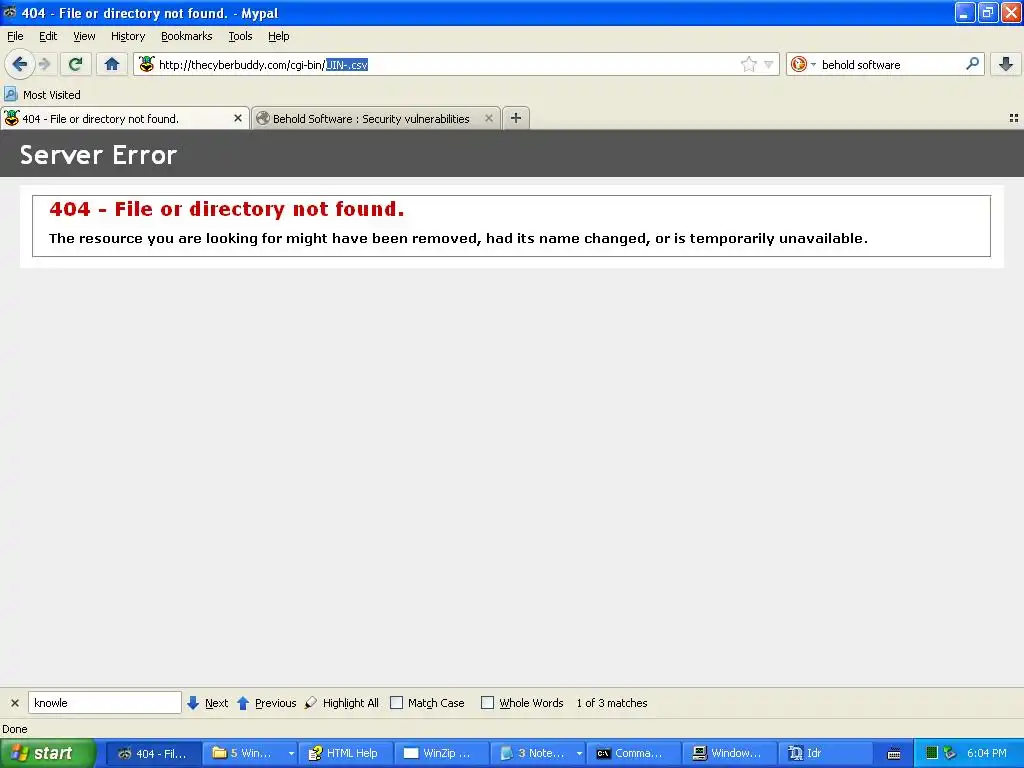Switch to the 404 File not found tab
Screen dimensions: 1024x768
125,118
